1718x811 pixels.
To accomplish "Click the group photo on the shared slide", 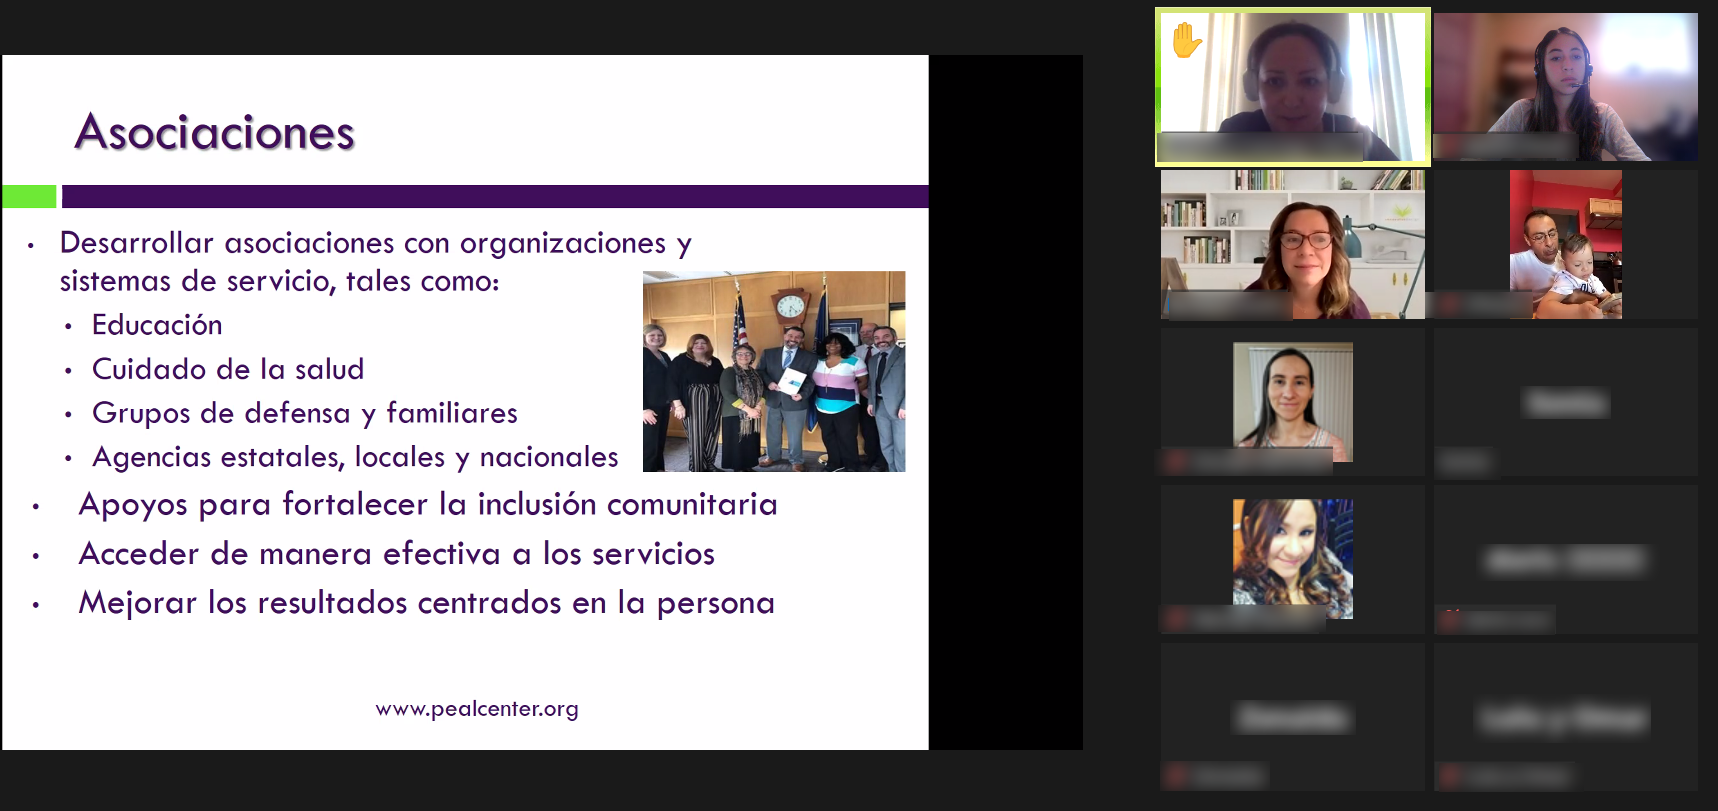I will click(x=774, y=371).
